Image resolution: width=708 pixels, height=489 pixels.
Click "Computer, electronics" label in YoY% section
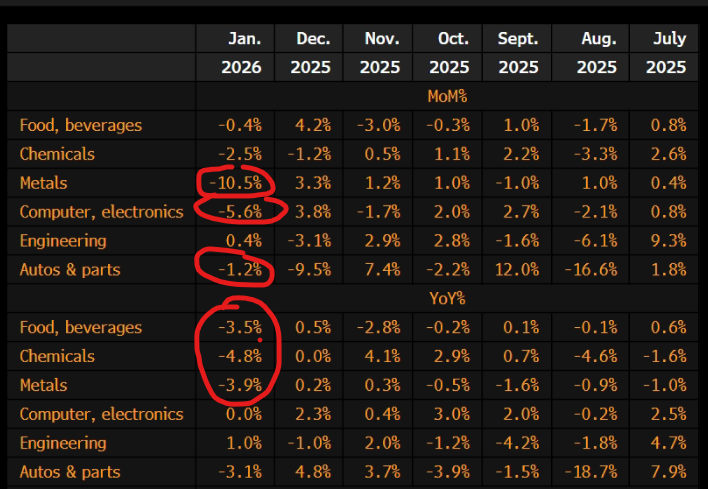102,414
